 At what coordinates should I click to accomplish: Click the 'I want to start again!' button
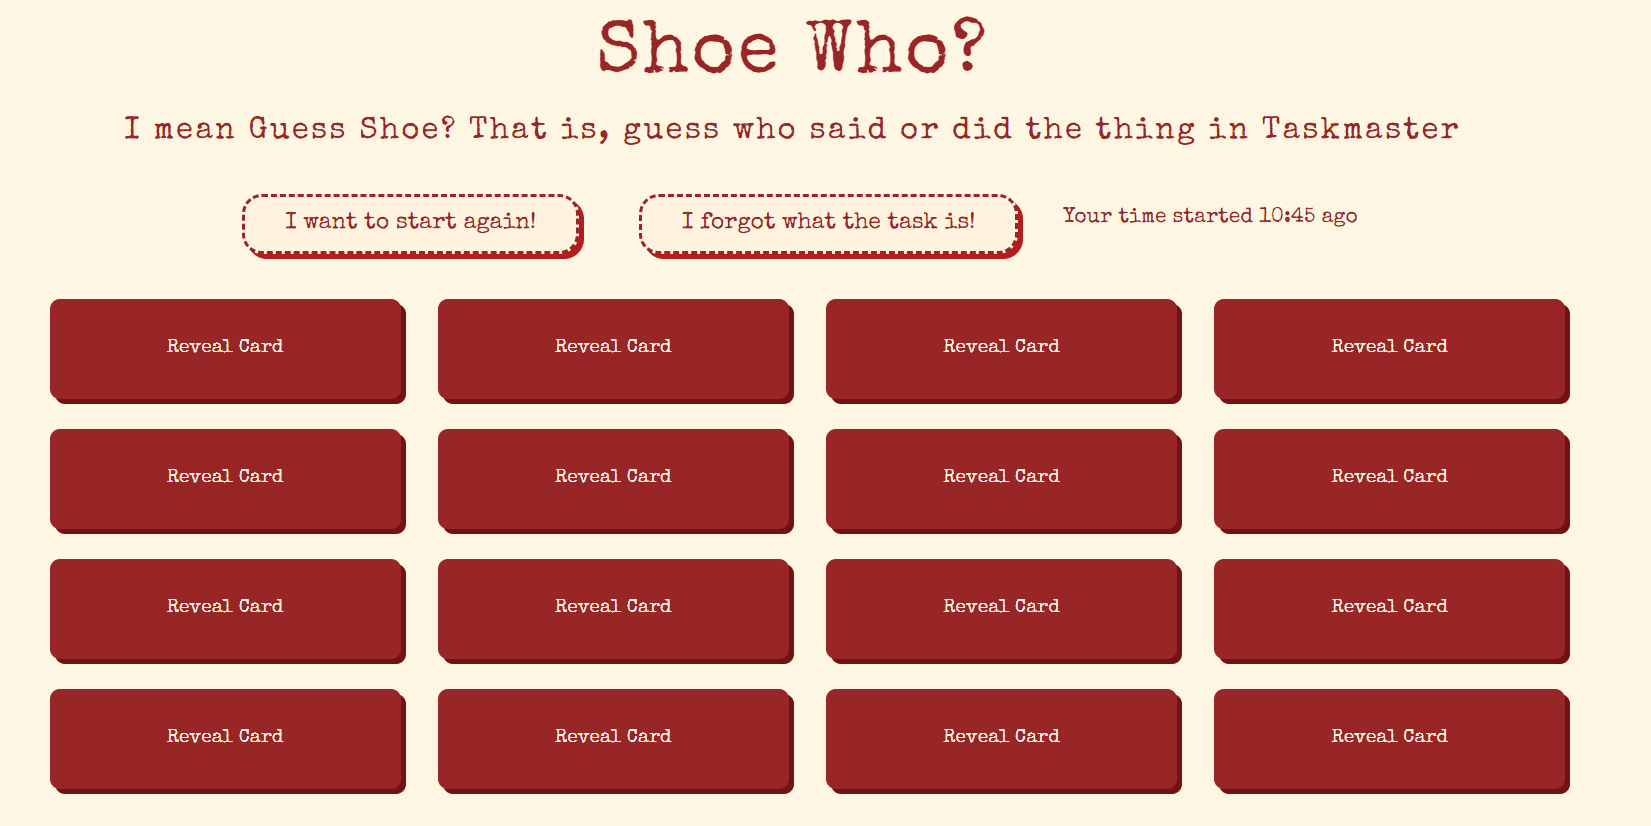(411, 223)
